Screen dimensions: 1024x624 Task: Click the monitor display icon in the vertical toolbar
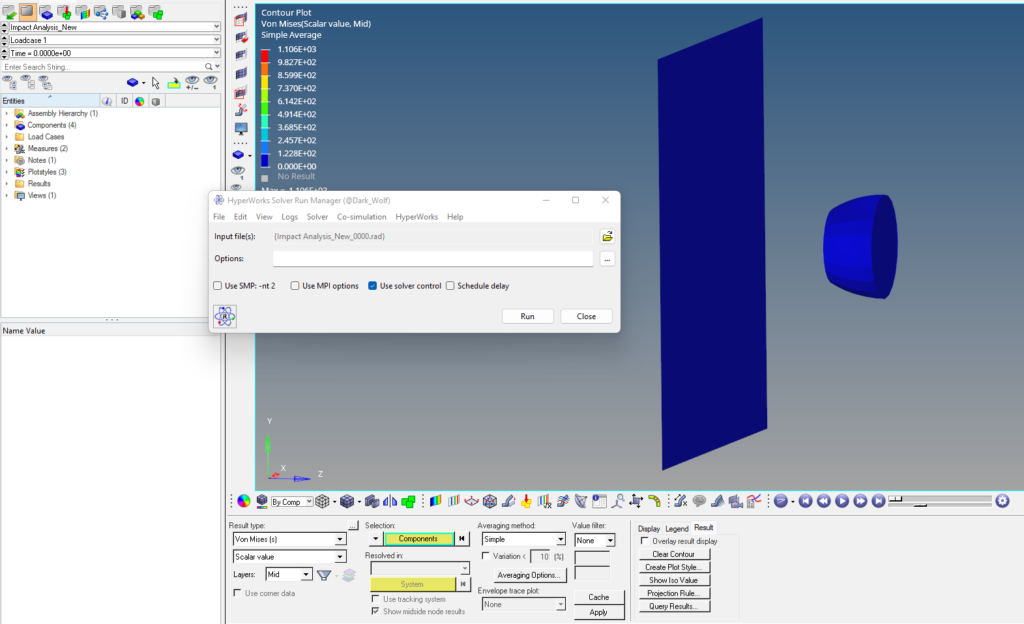(241, 129)
